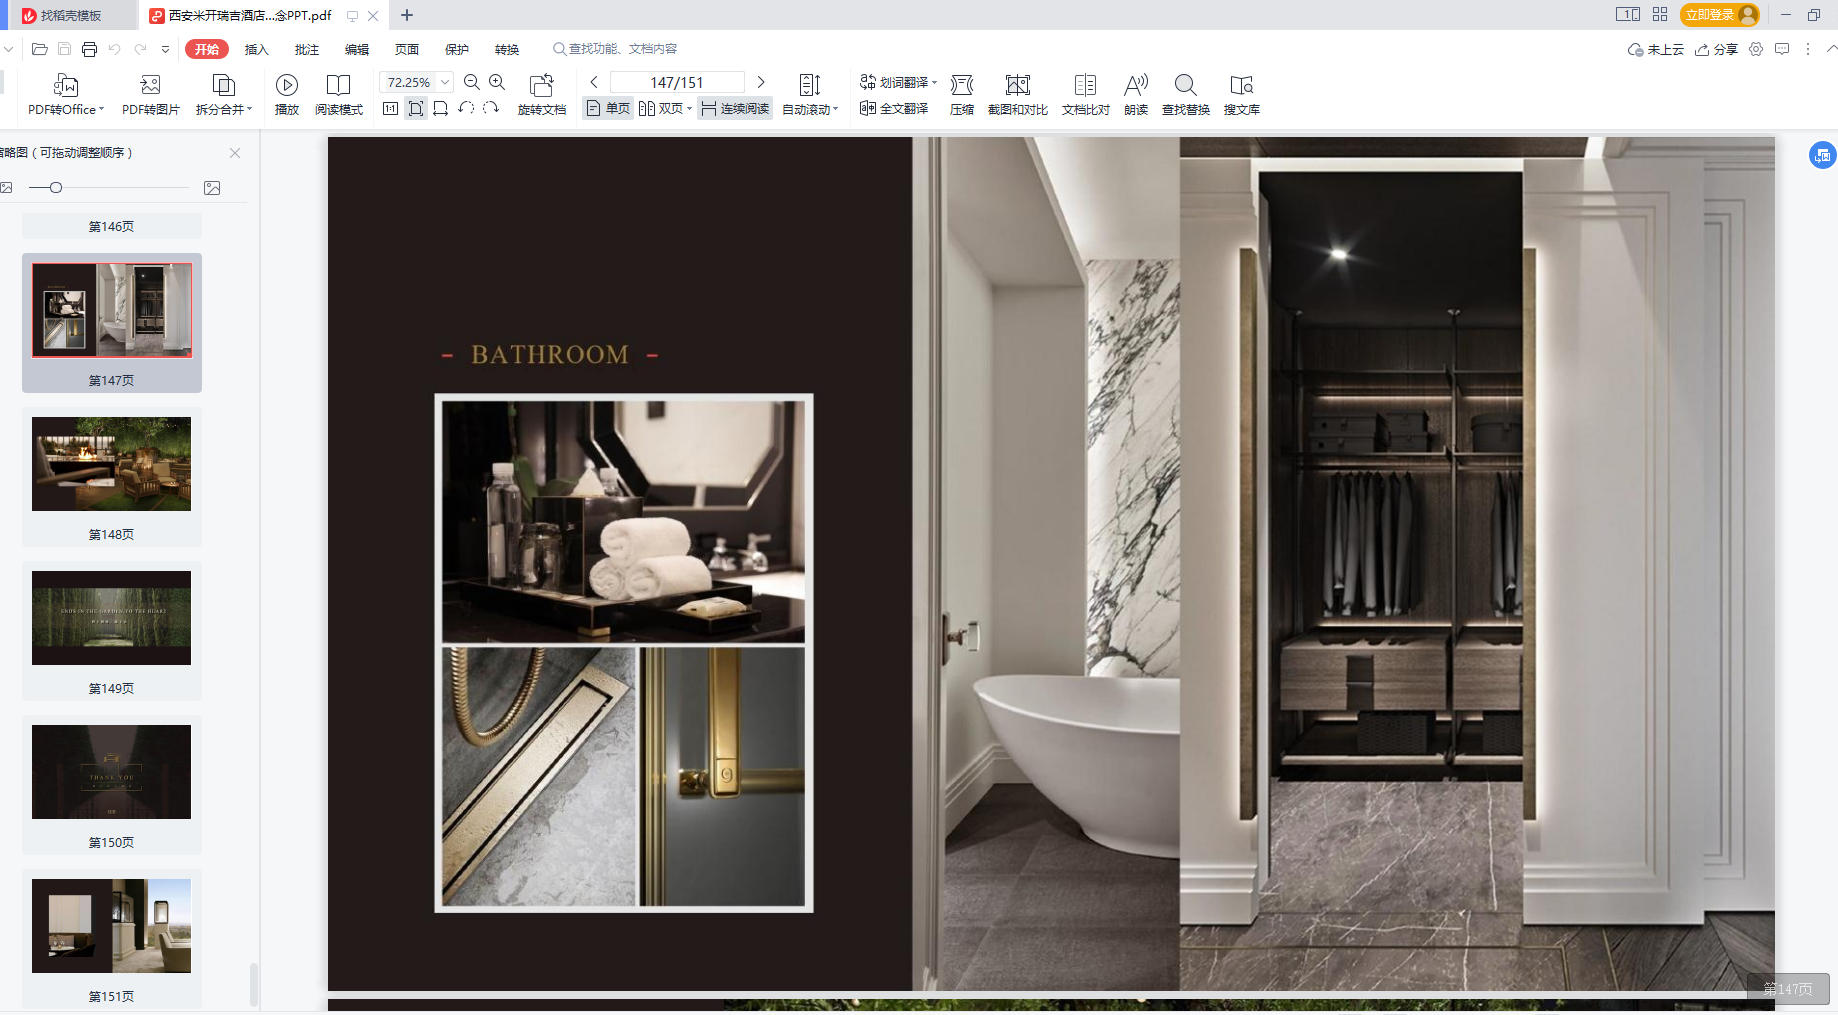Click the PDF转图片 tool icon
Screen dimensions: 1838x1015
[150, 86]
